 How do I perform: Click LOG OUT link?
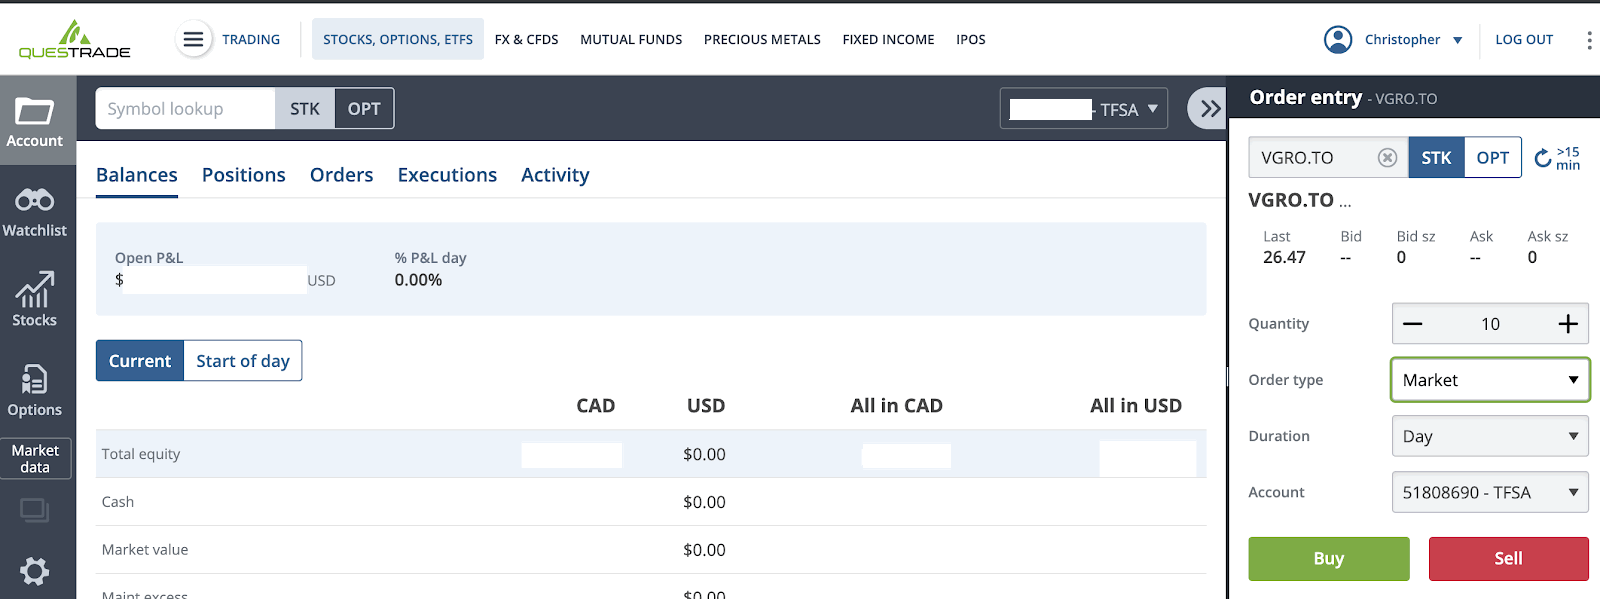pyautogui.click(x=1524, y=39)
